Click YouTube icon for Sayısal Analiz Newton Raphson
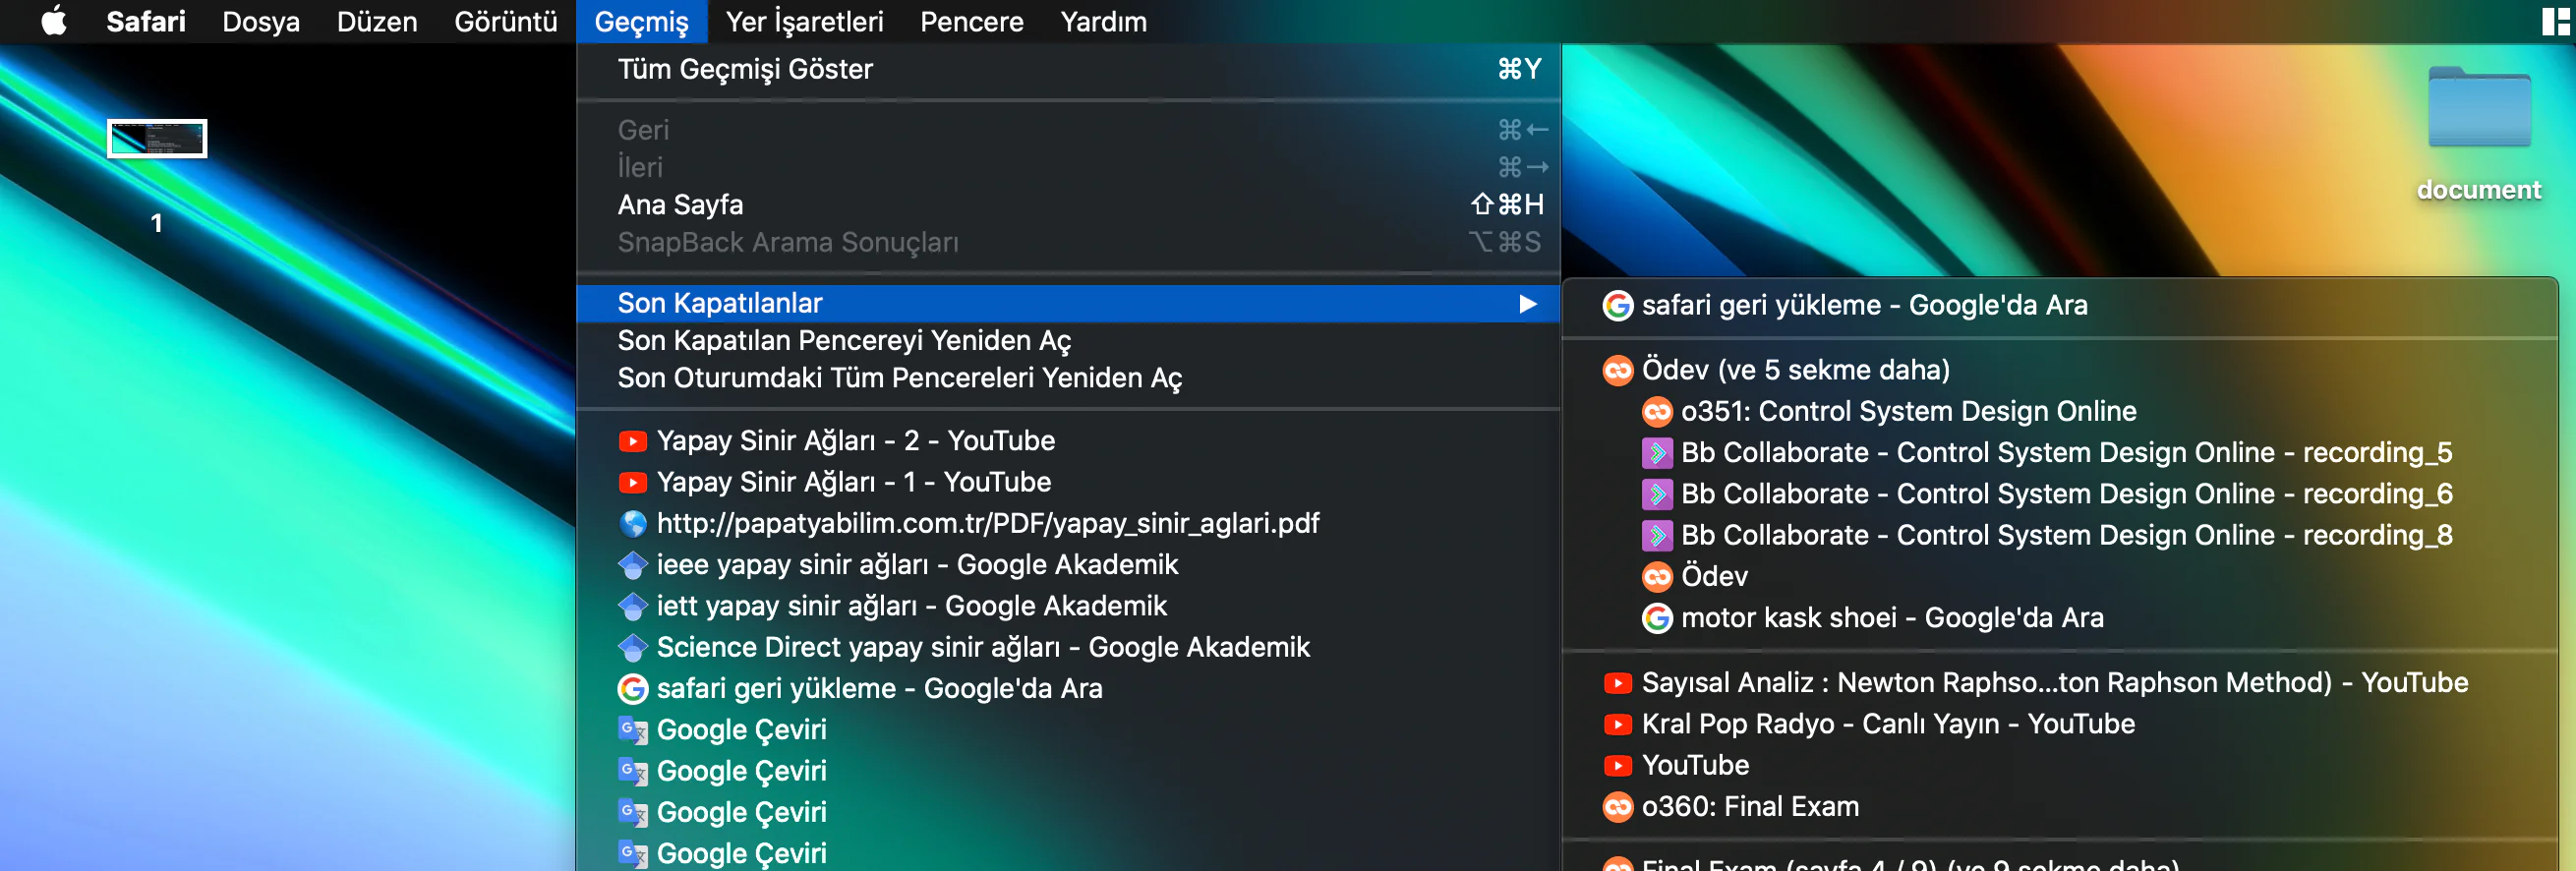This screenshot has height=871, width=2576. point(1617,683)
